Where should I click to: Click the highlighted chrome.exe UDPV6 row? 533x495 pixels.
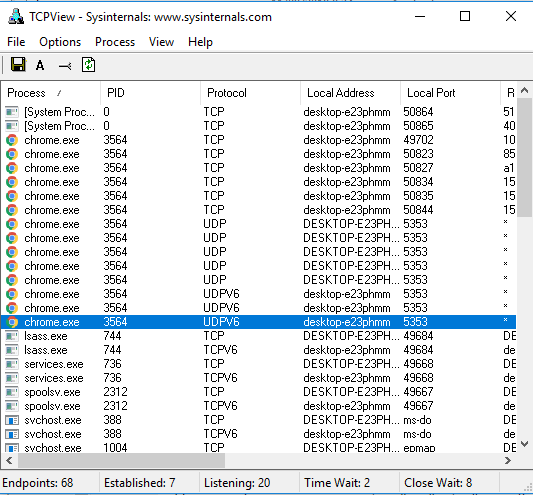pos(258,322)
